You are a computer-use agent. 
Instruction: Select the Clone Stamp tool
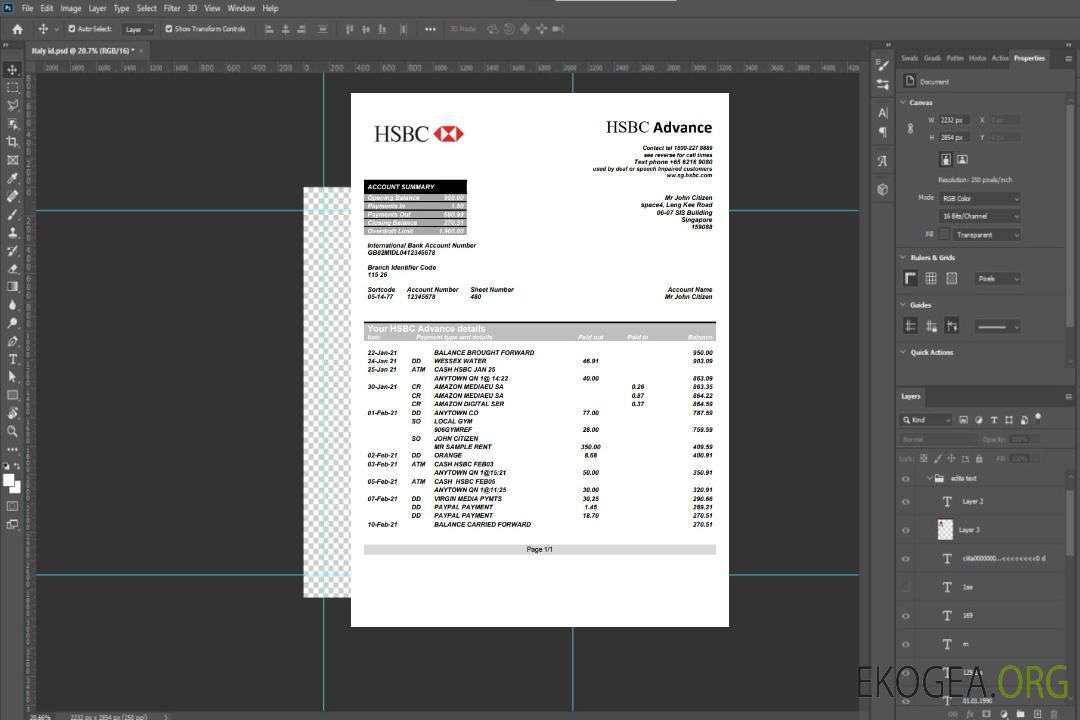point(12,233)
